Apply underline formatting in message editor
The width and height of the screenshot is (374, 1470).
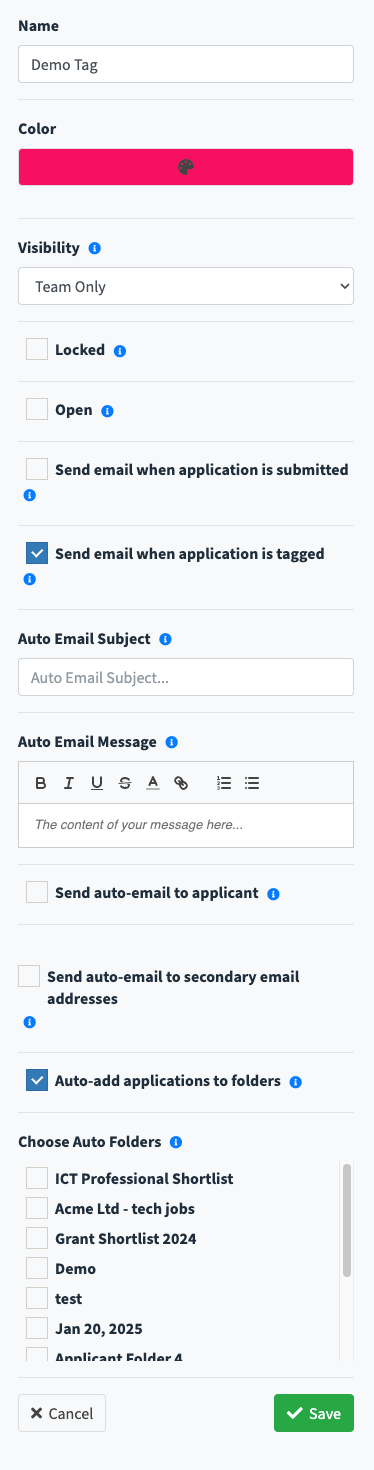97,783
